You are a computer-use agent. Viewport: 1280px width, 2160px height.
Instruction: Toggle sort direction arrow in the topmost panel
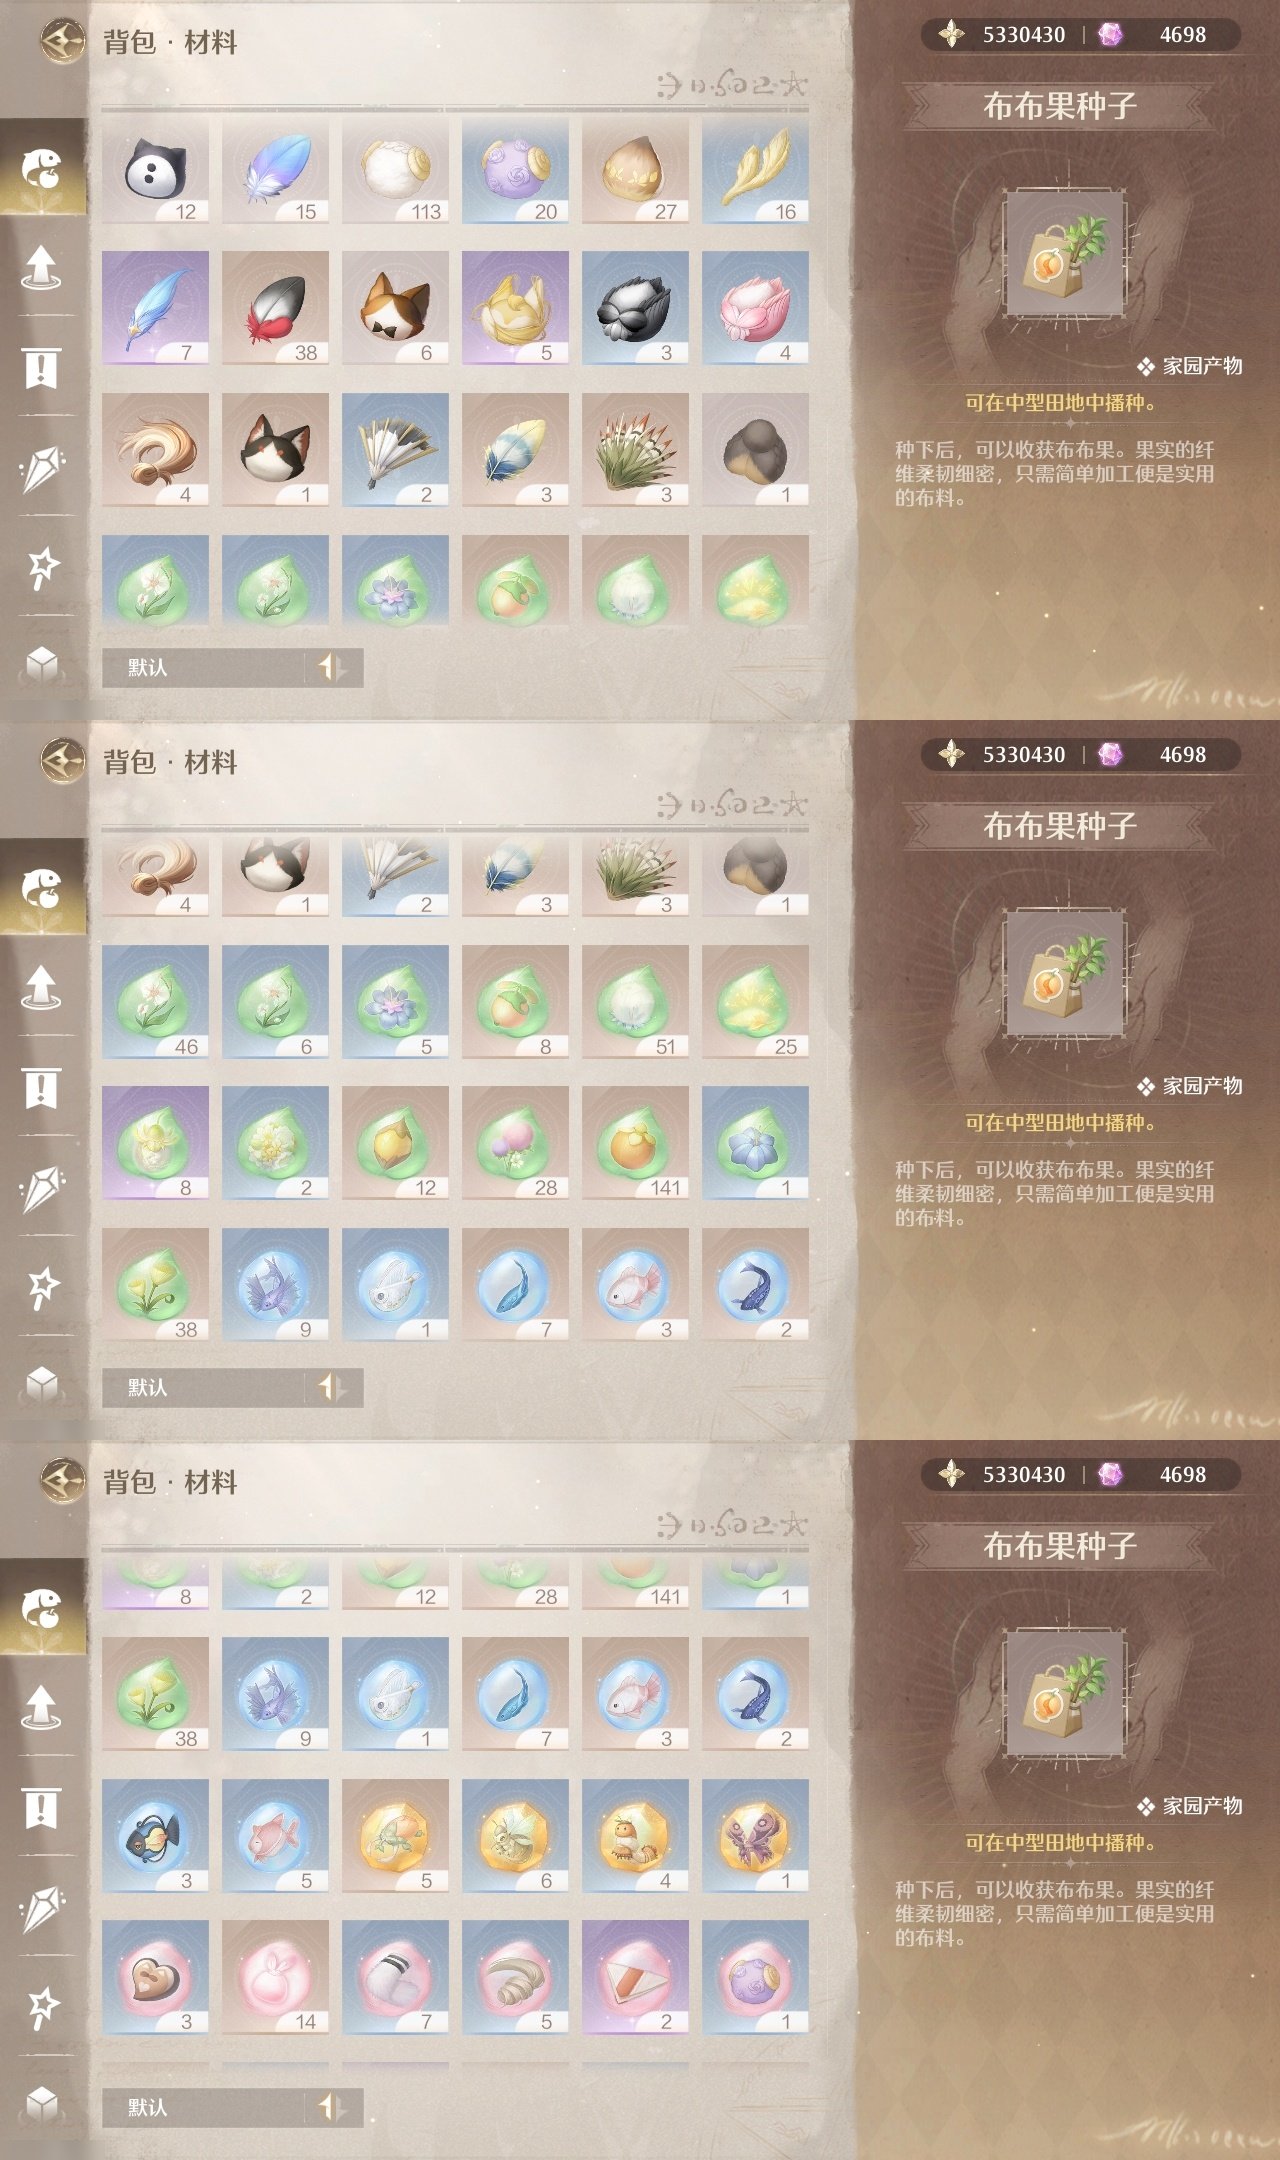(332, 667)
